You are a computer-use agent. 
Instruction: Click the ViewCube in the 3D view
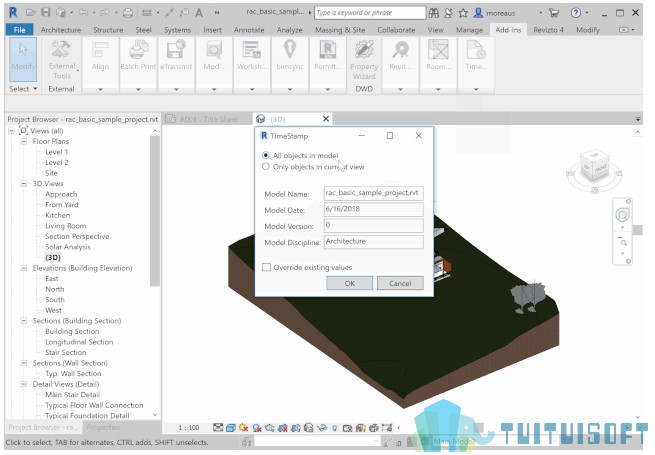594,165
